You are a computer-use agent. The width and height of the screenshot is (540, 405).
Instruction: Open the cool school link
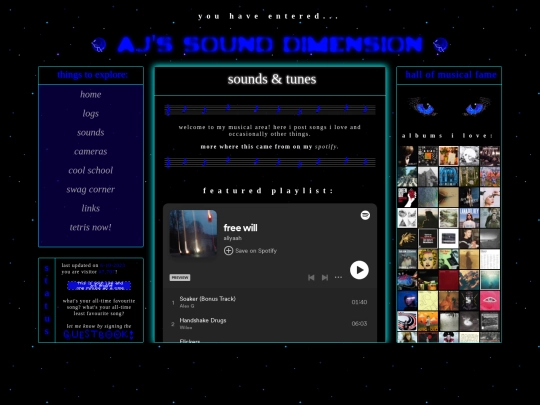91,170
